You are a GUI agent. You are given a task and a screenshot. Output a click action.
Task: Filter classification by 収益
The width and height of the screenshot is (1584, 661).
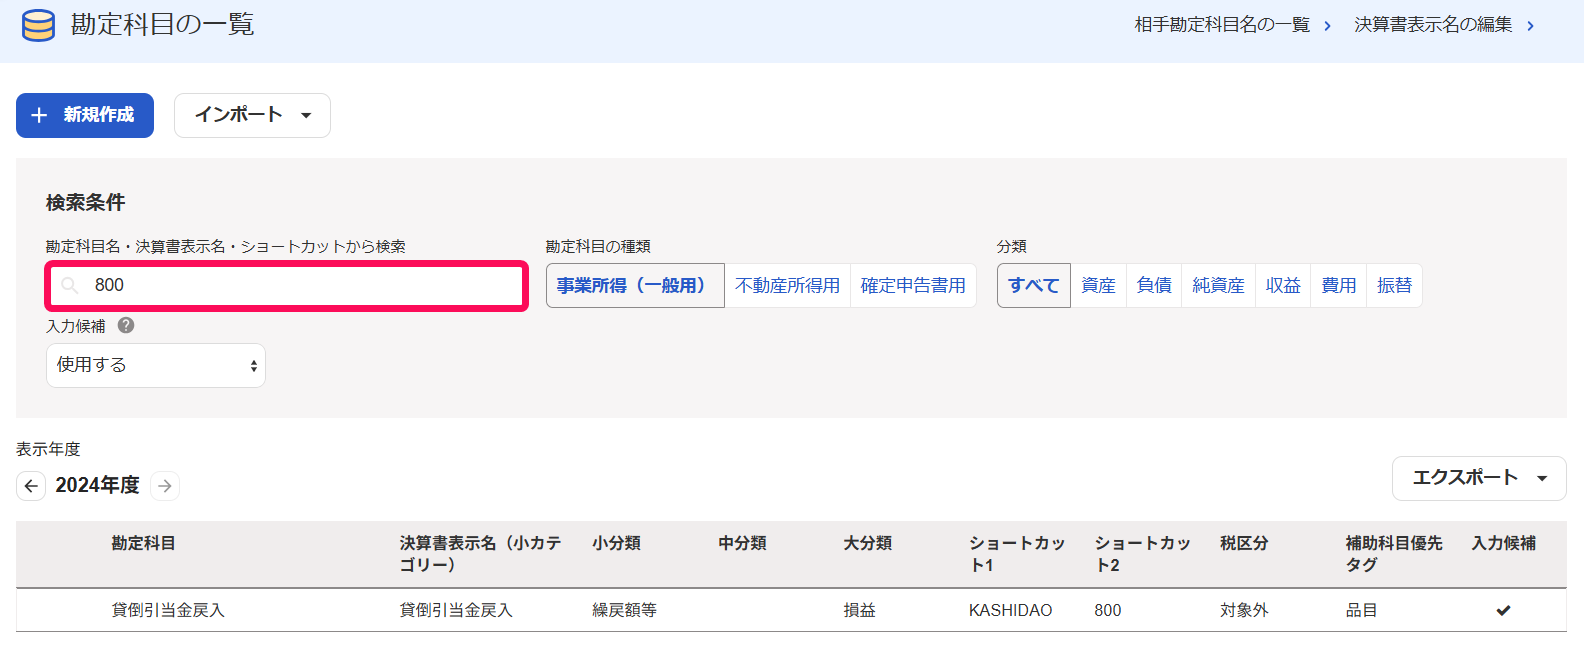pyautogui.click(x=1283, y=286)
